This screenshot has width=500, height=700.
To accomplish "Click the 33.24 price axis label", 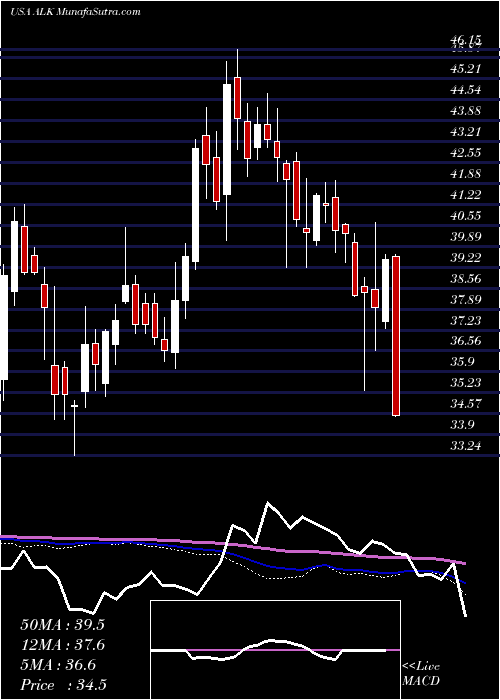I will point(465,446).
